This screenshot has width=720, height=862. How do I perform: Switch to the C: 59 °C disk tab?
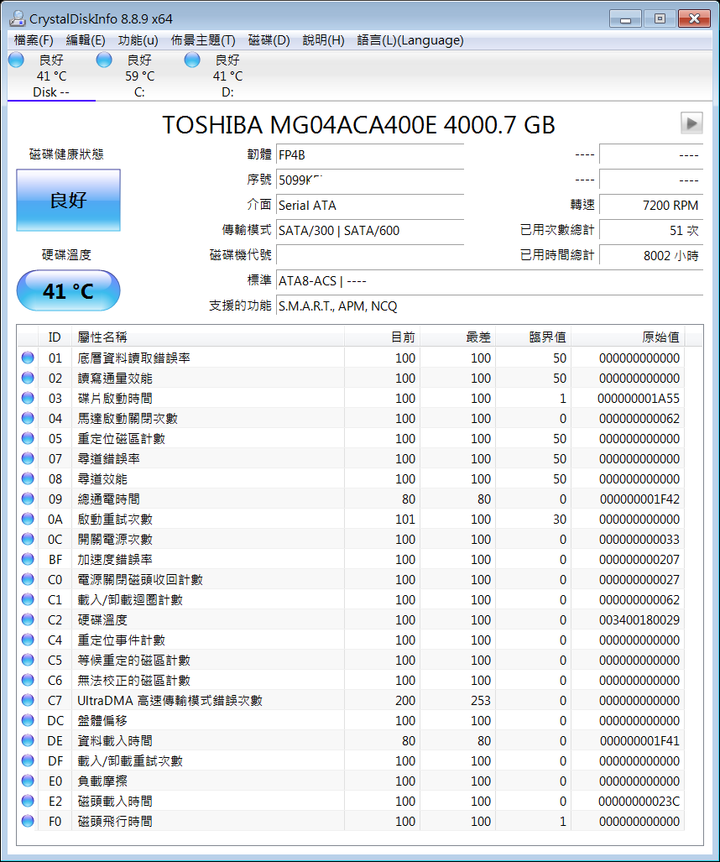click(140, 76)
